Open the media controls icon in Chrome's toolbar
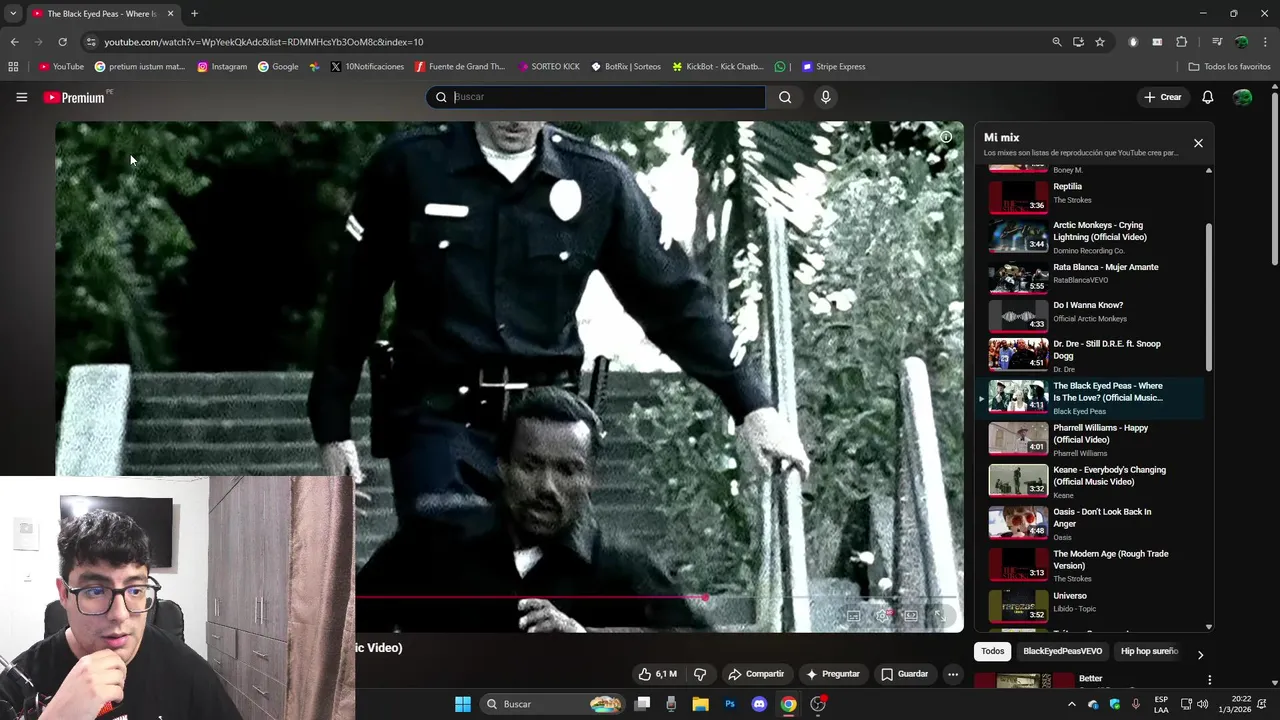The image size is (1280, 720). [1217, 42]
